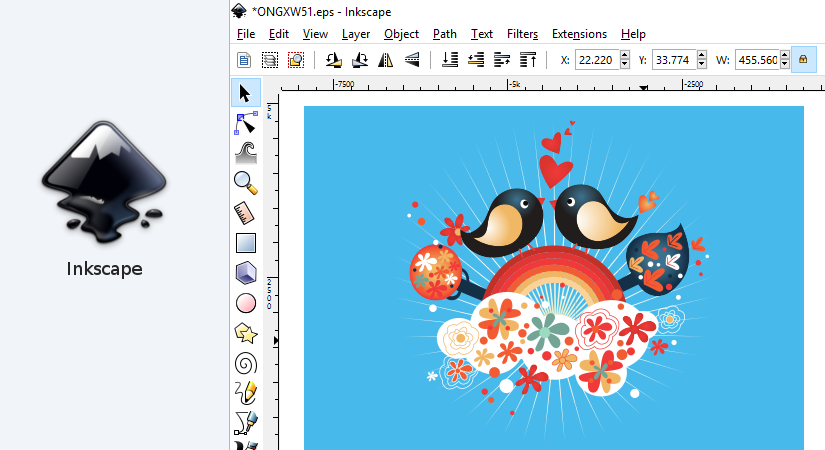825x450 pixels.
Task: Click the W width input field
Action: (757, 60)
